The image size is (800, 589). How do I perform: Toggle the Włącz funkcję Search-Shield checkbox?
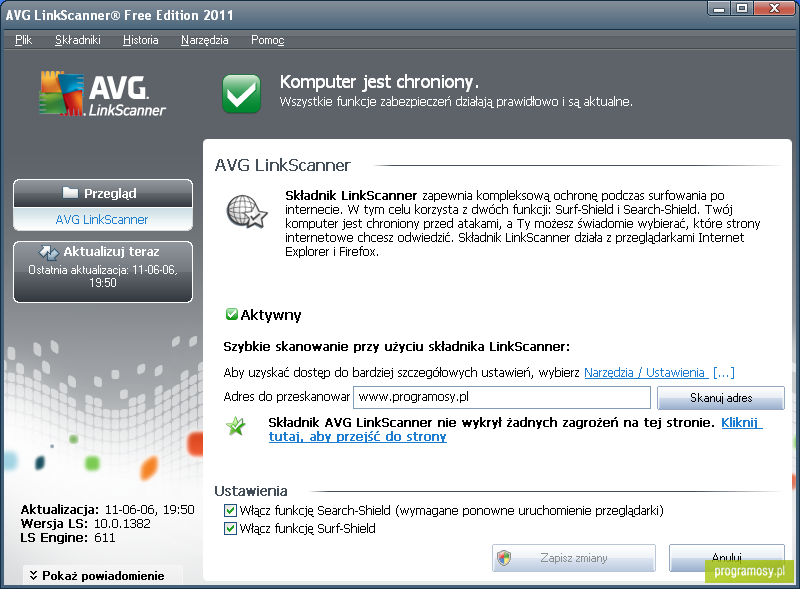pos(230,510)
